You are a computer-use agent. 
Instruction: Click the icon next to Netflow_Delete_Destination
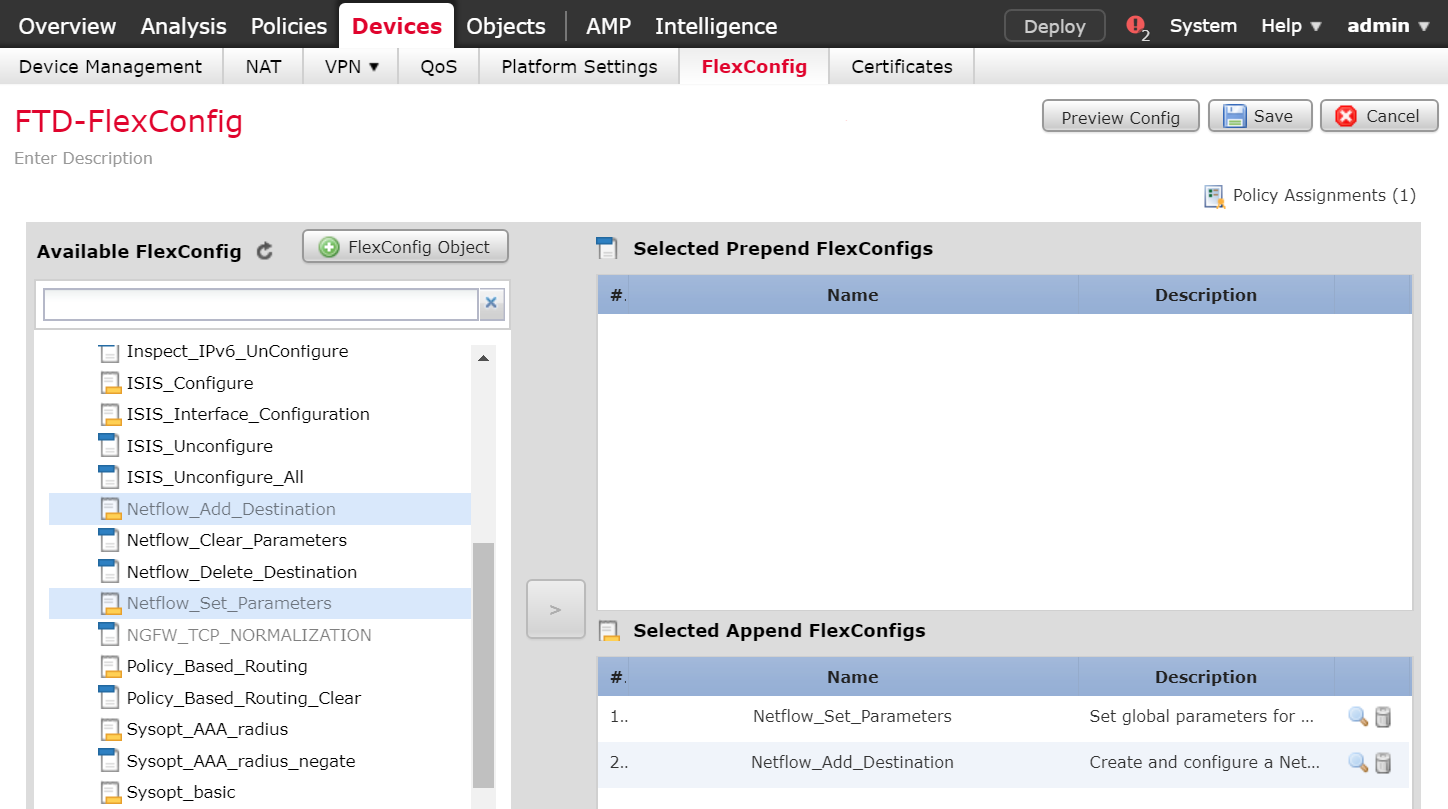tap(109, 572)
